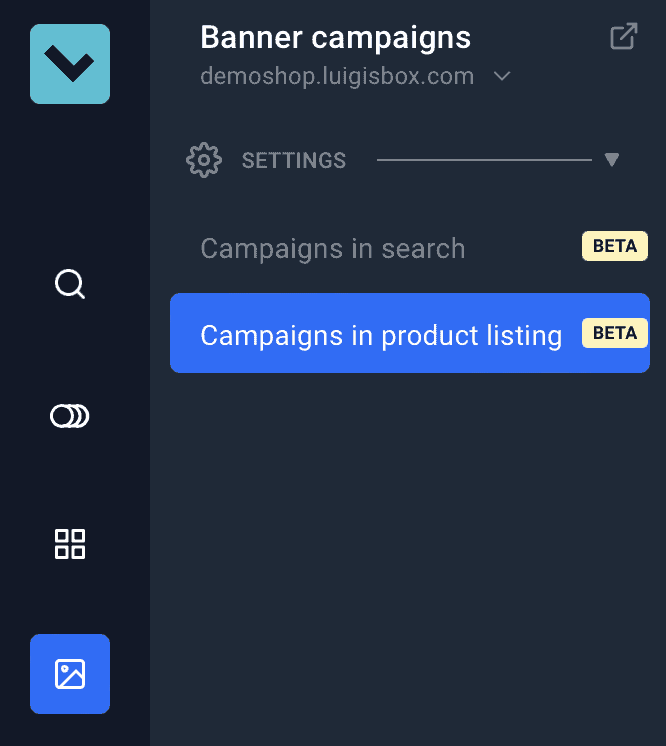666x746 pixels.
Task: Click the BETA badge on Campaigns in product listing
Action: 614,332
